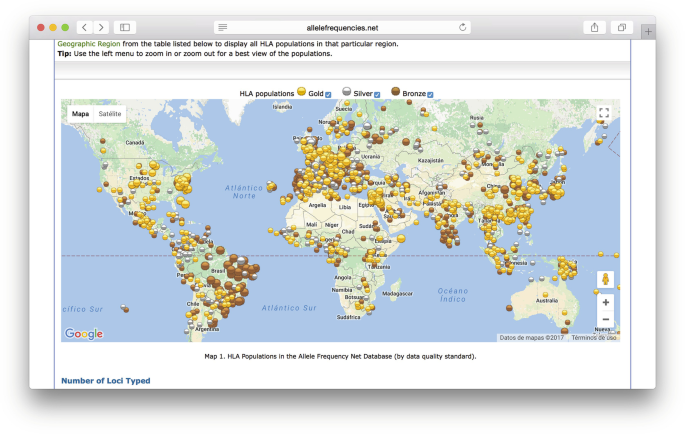Toggle the Silver populations checkbox

377,94
